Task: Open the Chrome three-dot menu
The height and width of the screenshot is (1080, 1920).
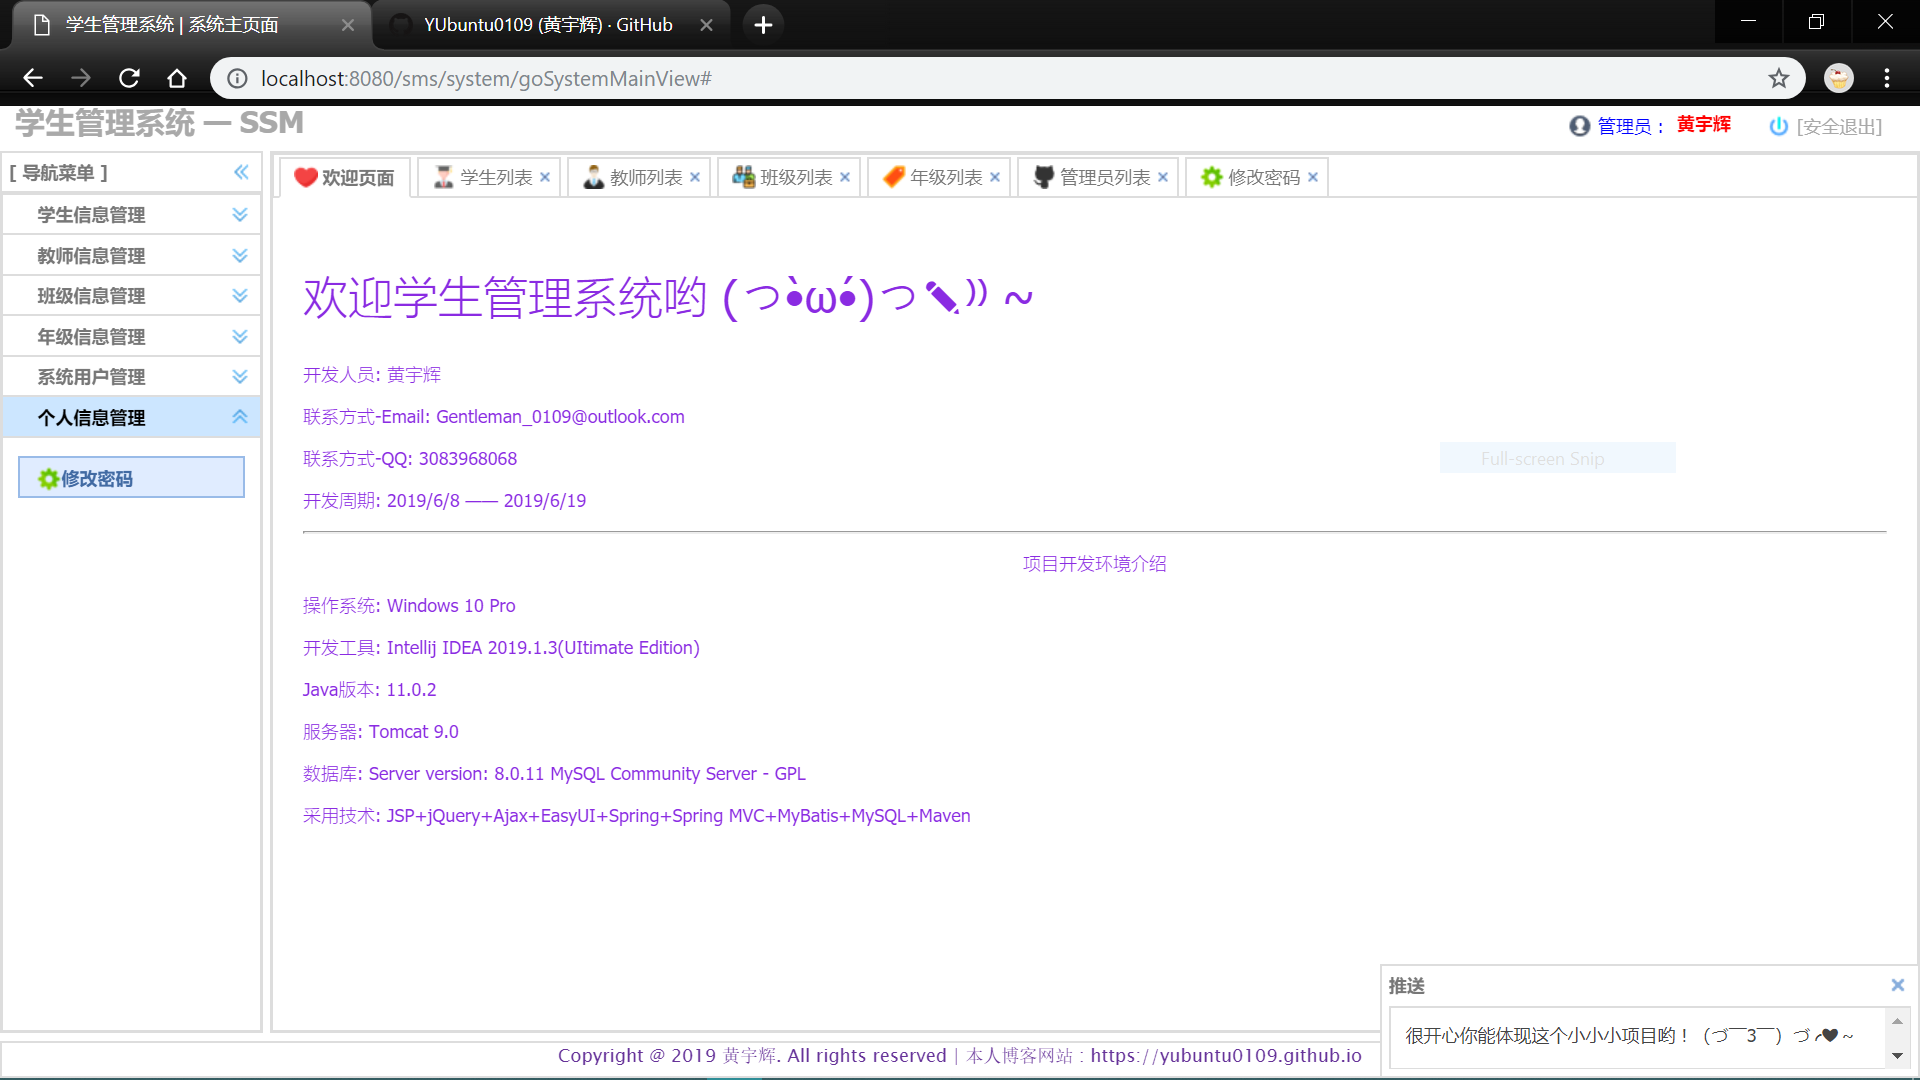Action: tap(1887, 78)
